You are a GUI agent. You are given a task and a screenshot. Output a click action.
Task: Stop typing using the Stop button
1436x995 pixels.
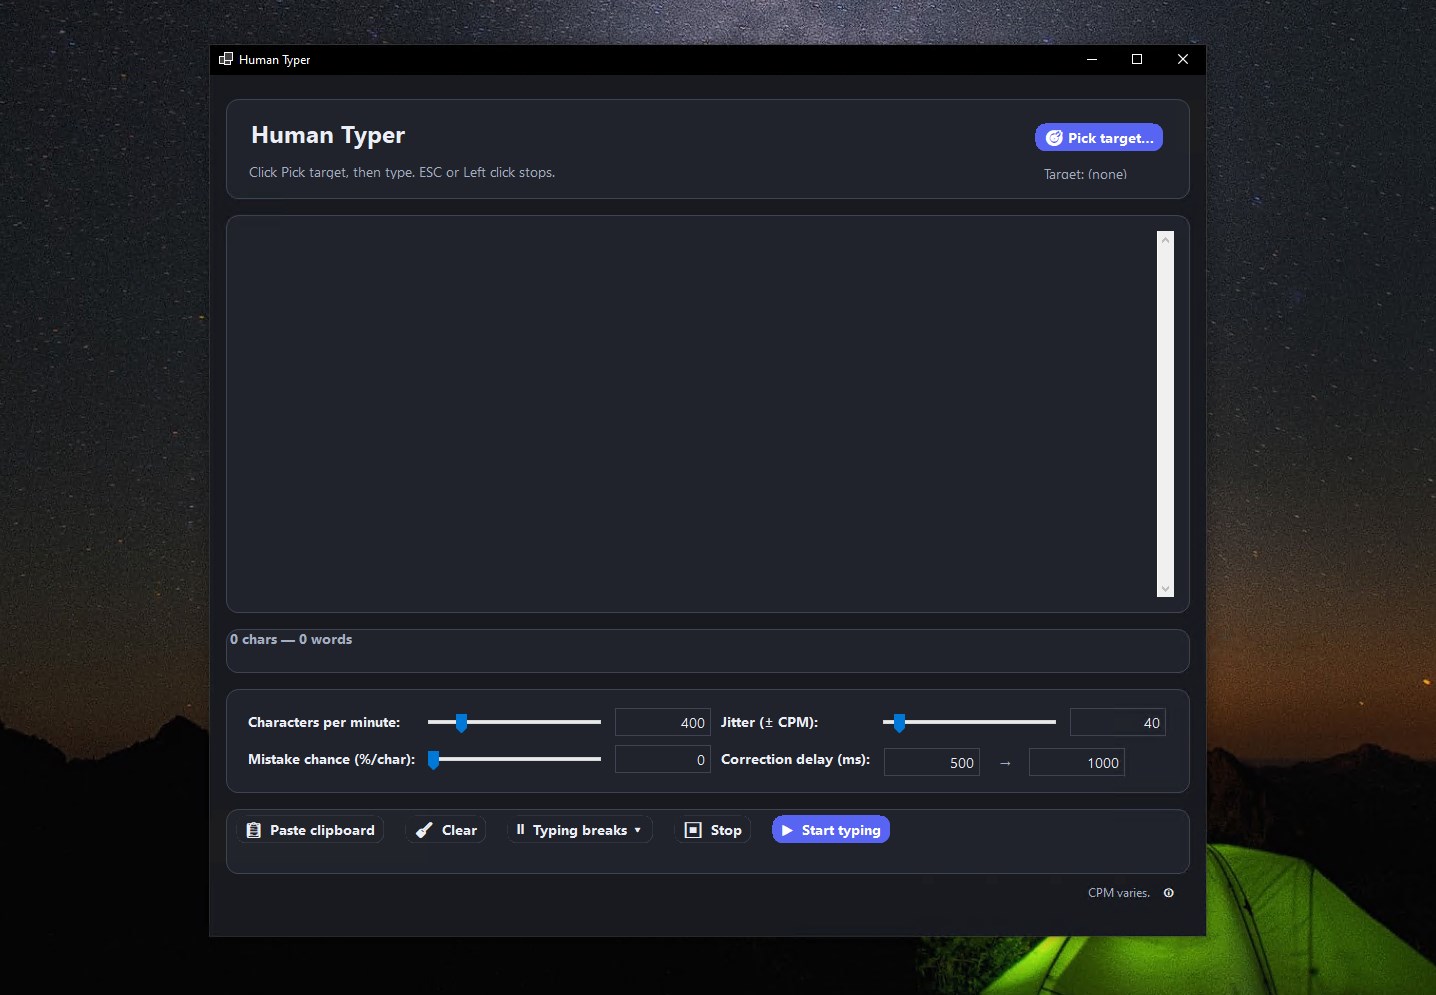click(x=712, y=830)
